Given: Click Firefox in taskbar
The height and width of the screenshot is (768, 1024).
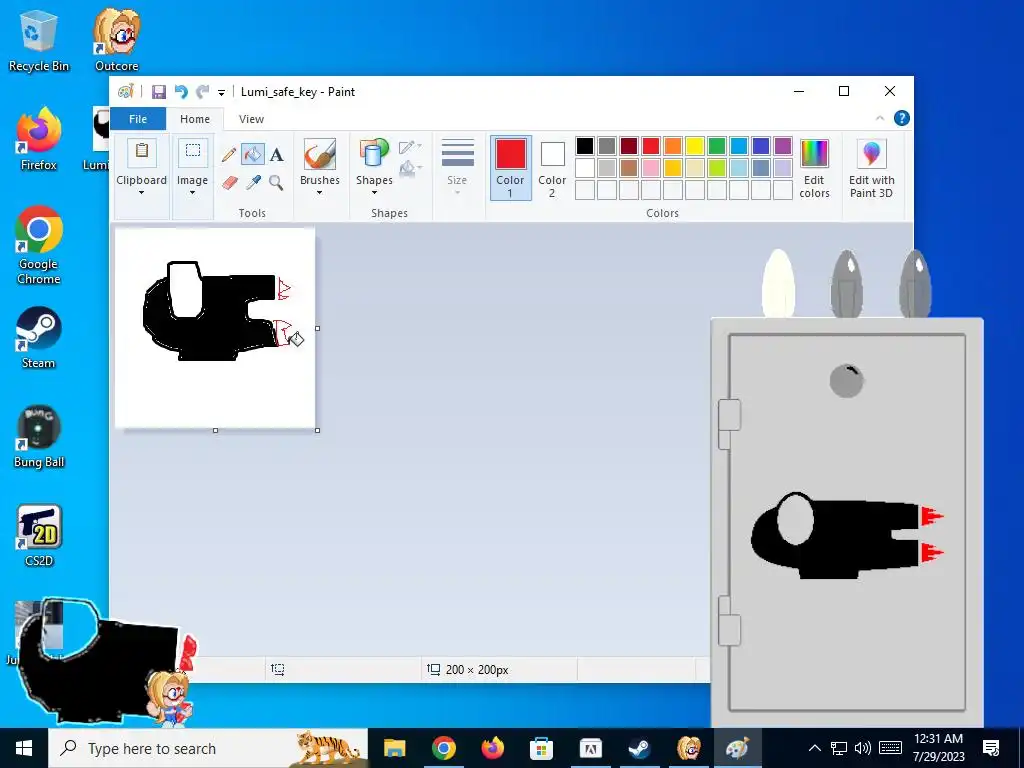Looking at the screenshot, I should (x=492, y=748).
